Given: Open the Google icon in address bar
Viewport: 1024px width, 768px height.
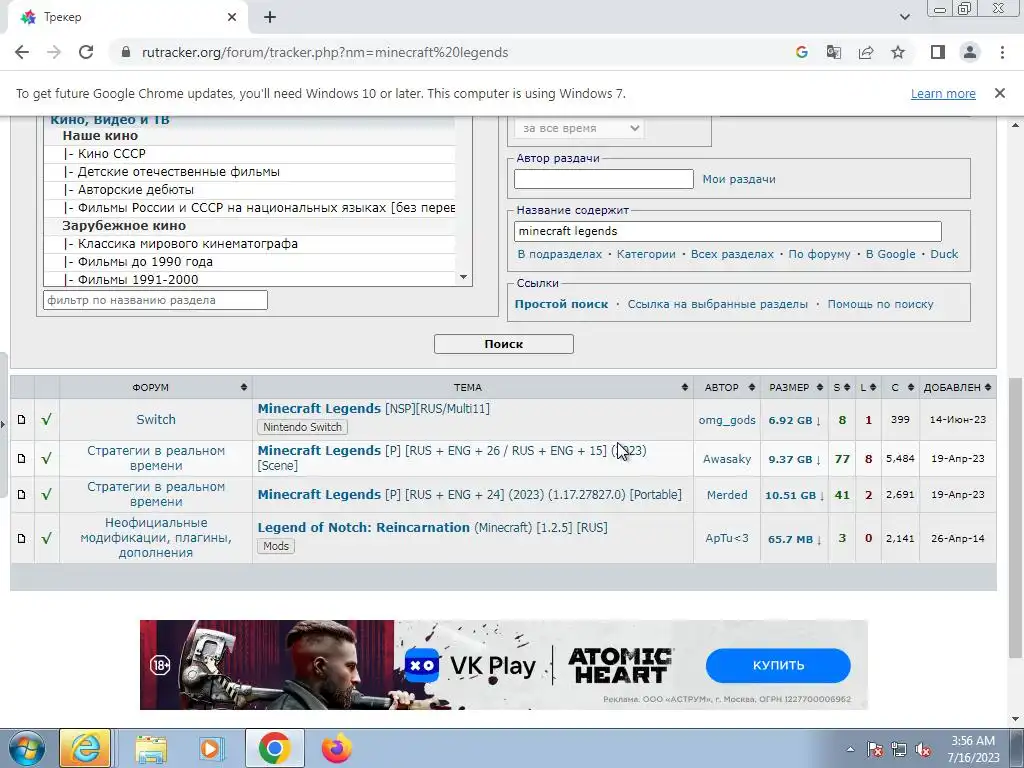Looking at the screenshot, I should pos(801,52).
